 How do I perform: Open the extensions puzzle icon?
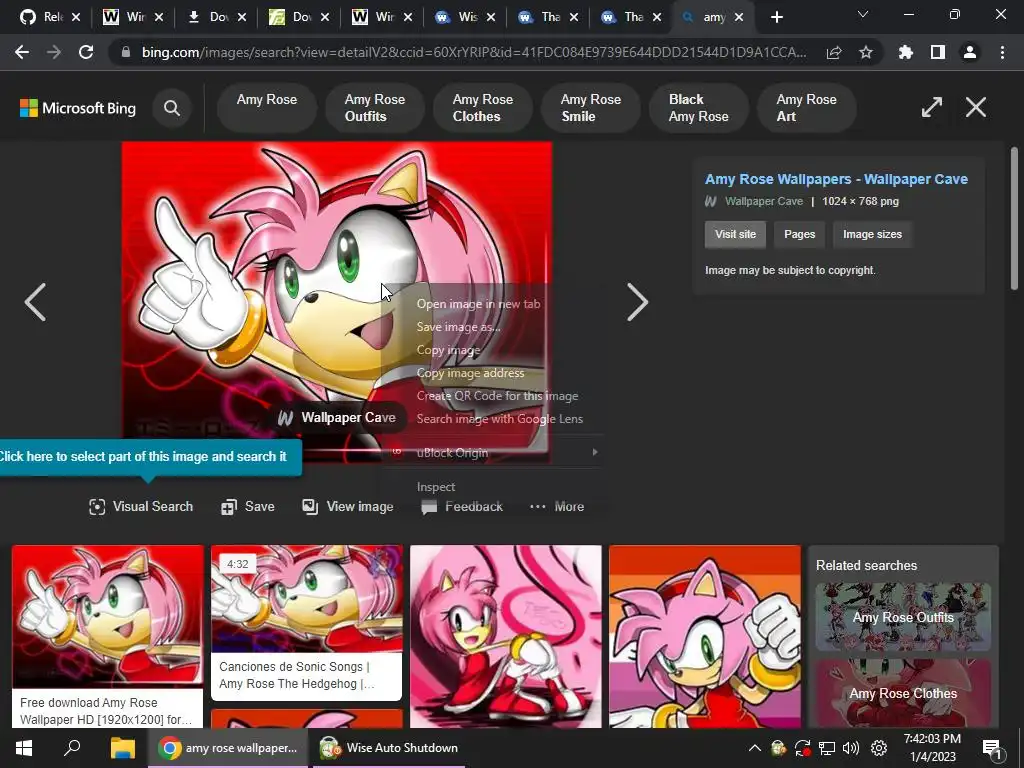pos(906,52)
